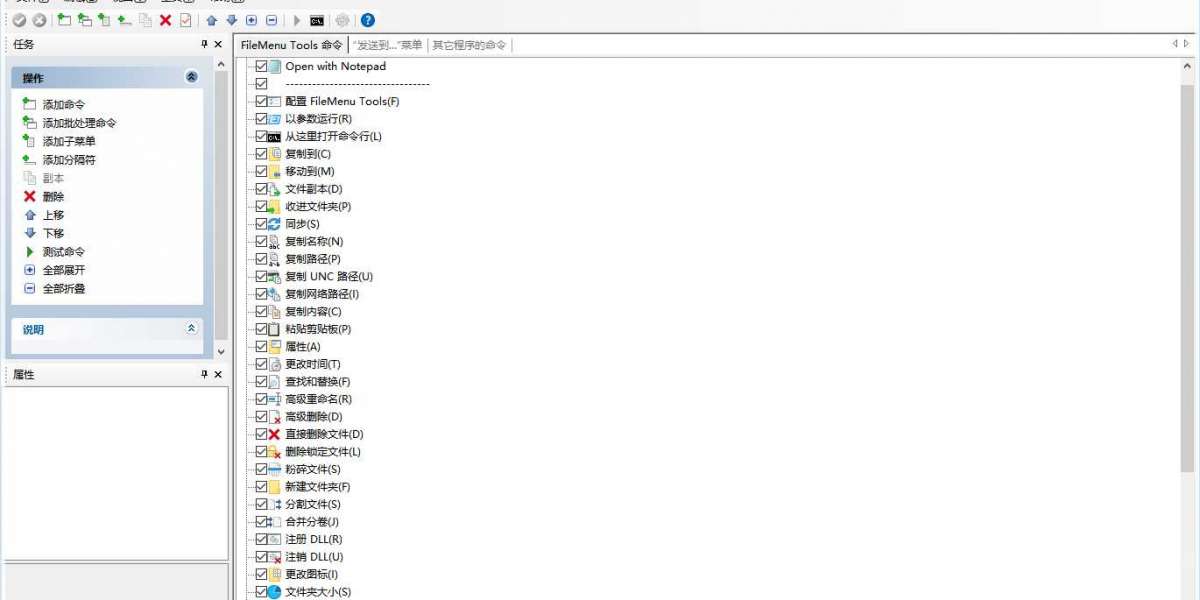The image size is (1200, 600).
Task: Click the red X Delete toolbar icon
Action: 166,20
